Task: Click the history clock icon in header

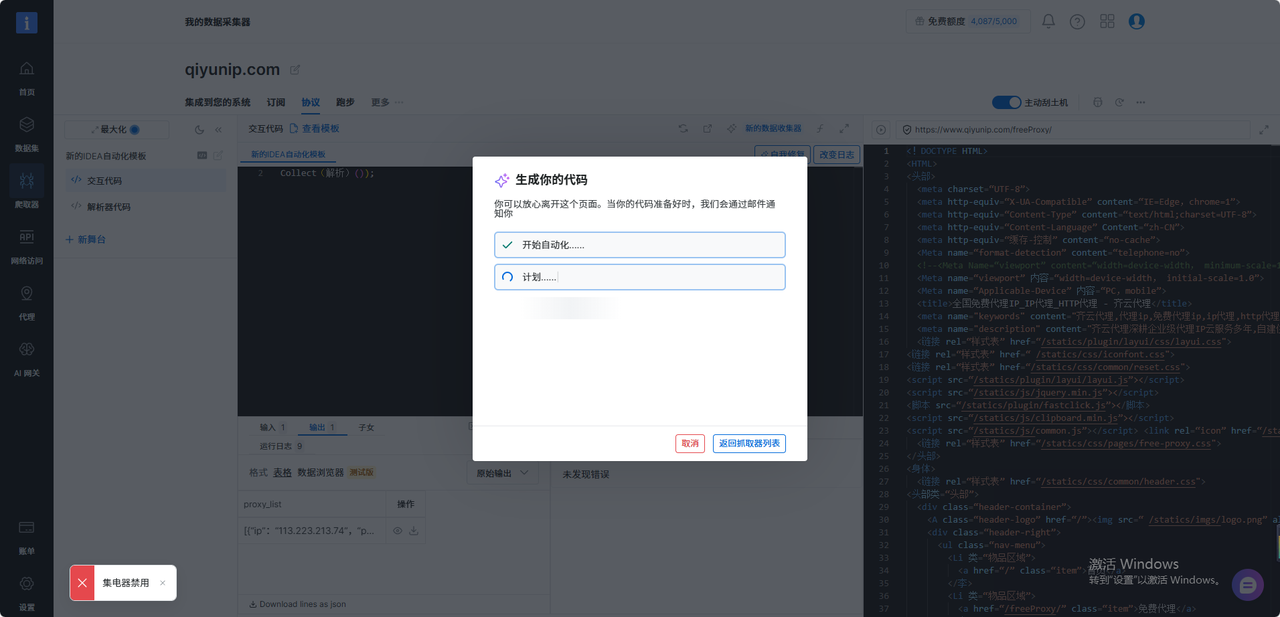Action: click(x=1119, y=102)
